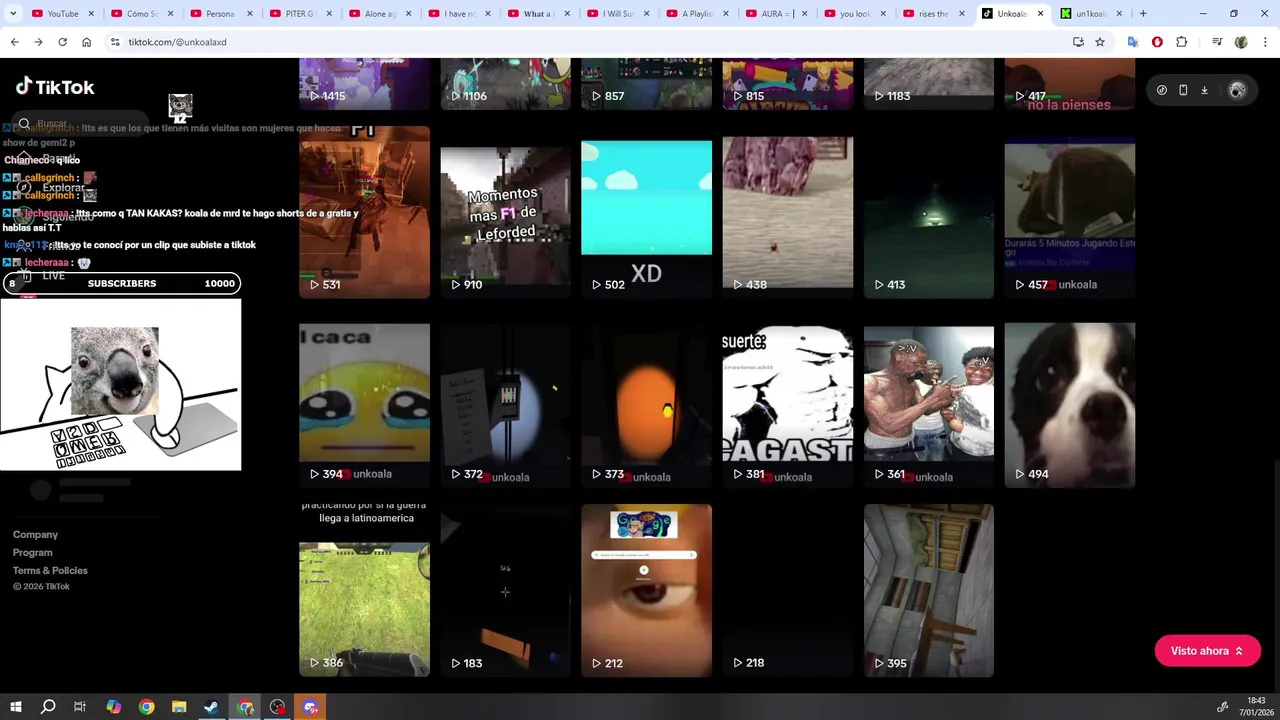
Task: Click the site information icon in address bar
Action: tap(115, 42)
